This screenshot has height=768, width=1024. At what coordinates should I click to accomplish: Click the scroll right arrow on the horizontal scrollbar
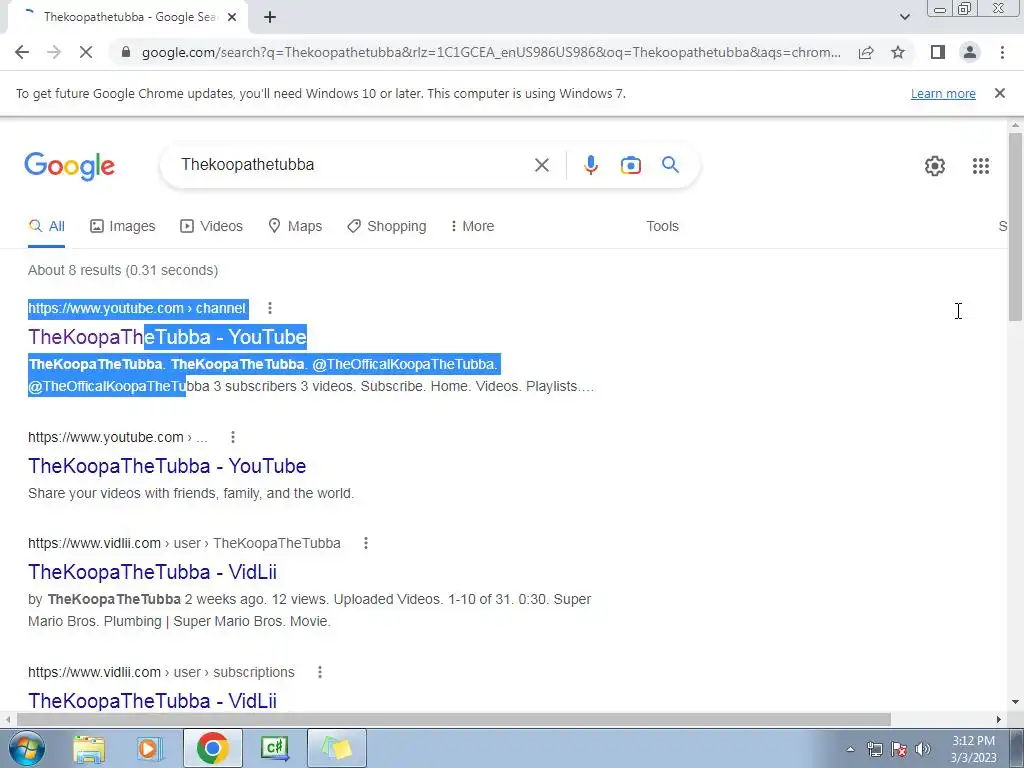pyautogui.click(x=999, y=720)
